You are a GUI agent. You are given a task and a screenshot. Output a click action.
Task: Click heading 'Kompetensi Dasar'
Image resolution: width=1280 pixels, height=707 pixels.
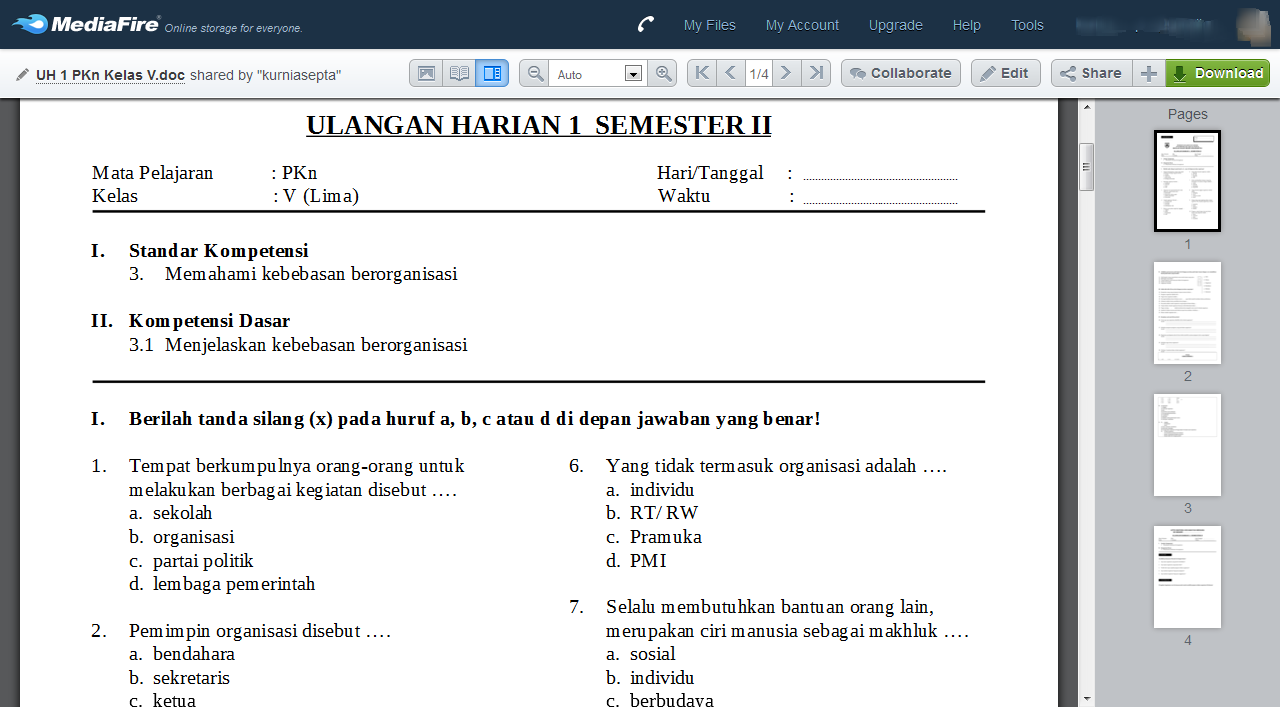click(x=209, y=321)
